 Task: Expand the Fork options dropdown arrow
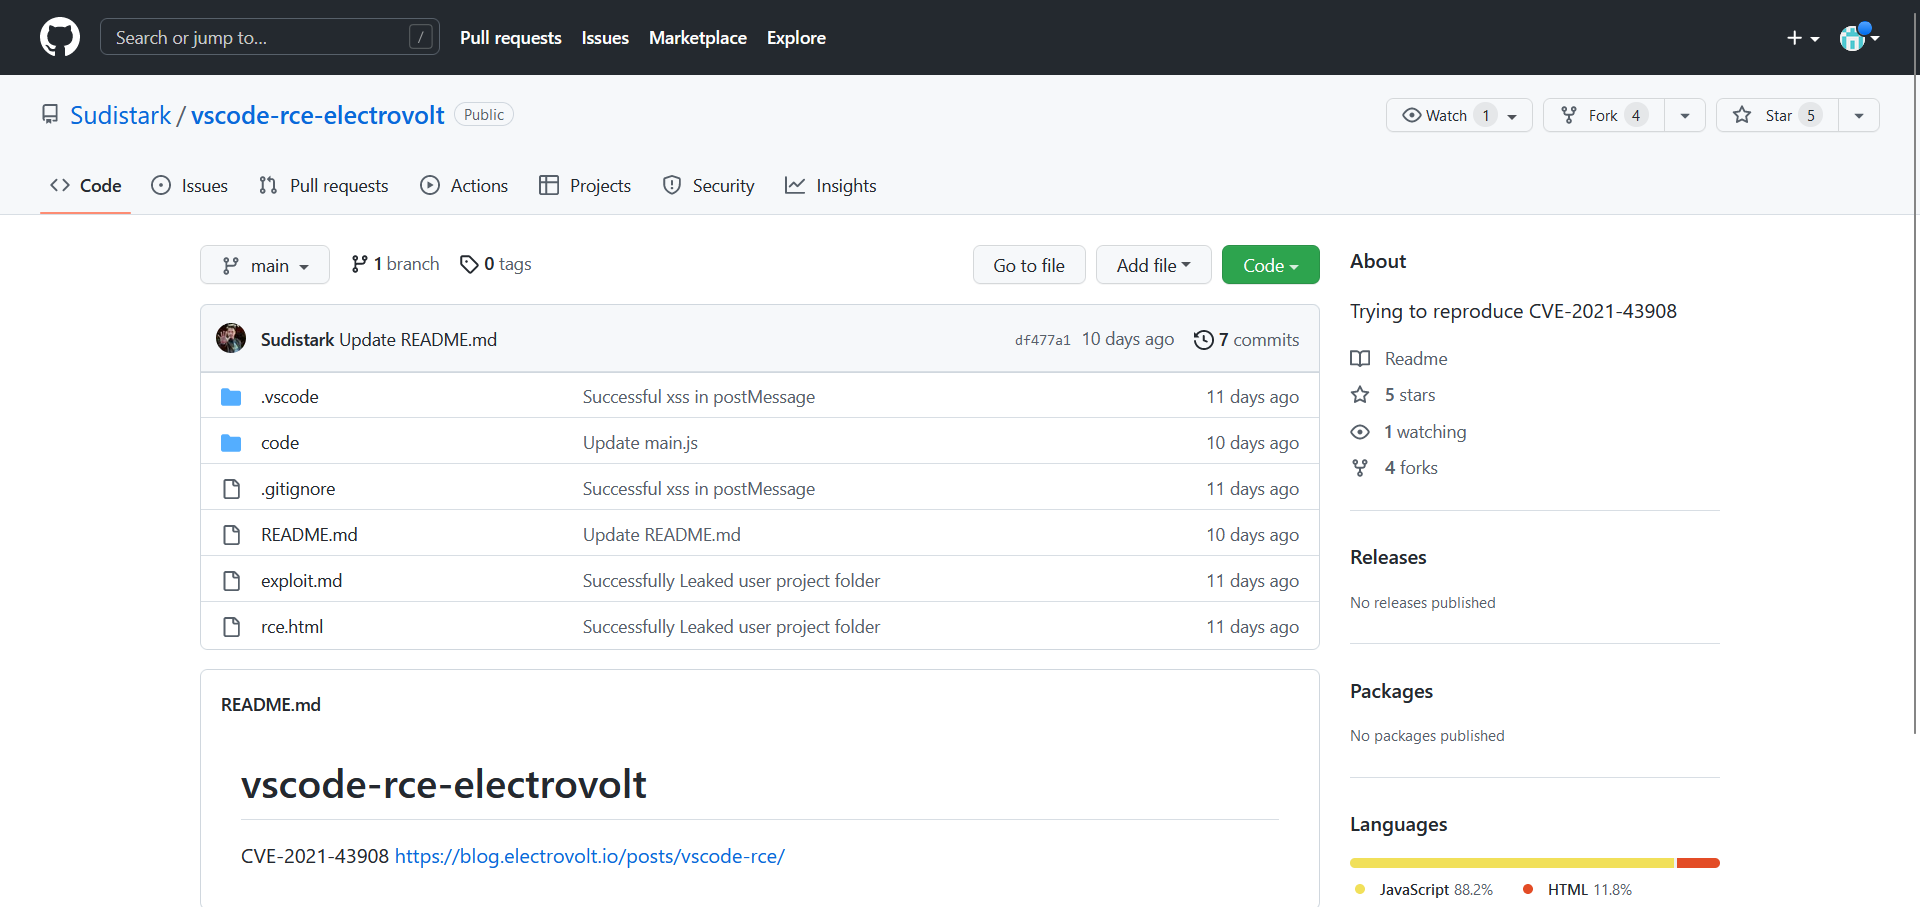[x=1685, y=115]
